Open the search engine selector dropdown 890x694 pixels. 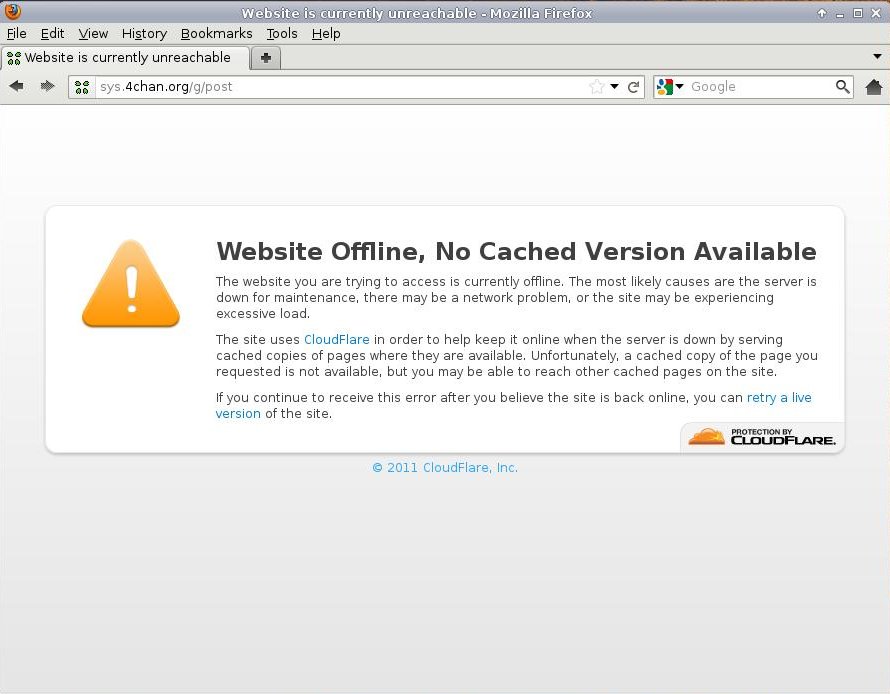click(x=670, y=87)
